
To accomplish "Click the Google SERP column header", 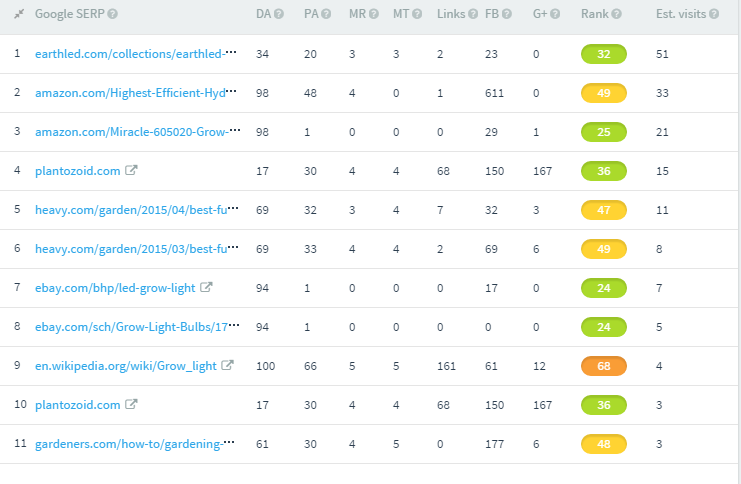I will pyautogui.click(x=69, y=14).
